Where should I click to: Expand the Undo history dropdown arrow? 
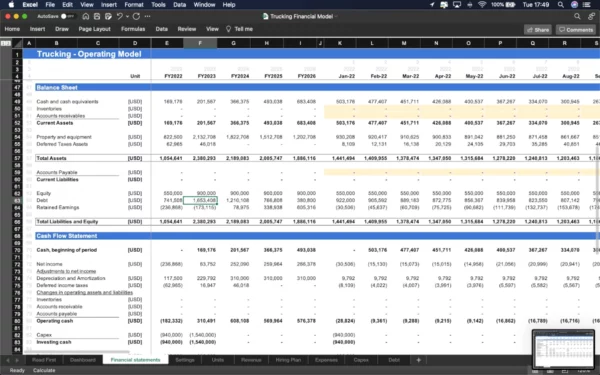127,16
